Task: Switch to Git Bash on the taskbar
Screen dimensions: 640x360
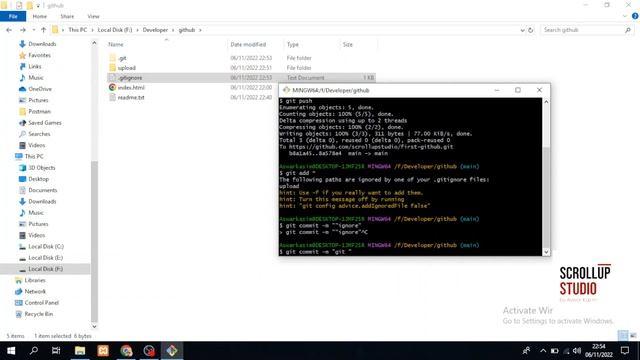Action: click(172, 351)
